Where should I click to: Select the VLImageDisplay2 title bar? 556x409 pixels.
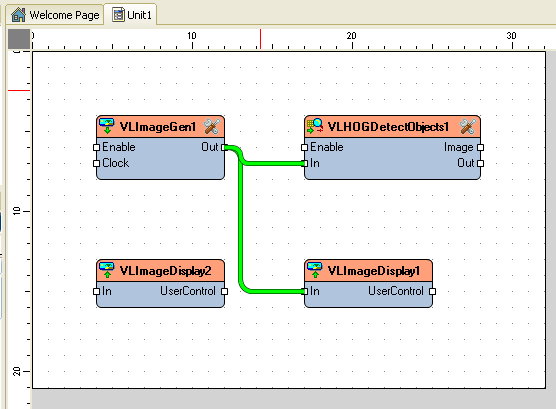[160, 270]
